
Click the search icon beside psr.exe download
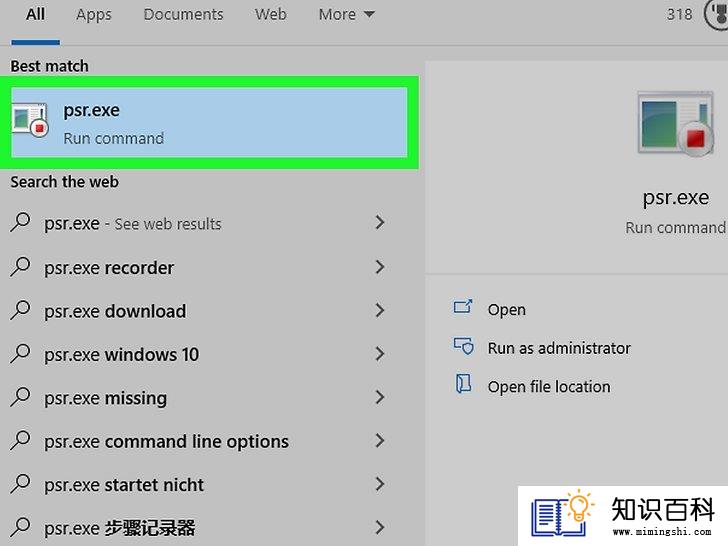(x=20, y=310)
